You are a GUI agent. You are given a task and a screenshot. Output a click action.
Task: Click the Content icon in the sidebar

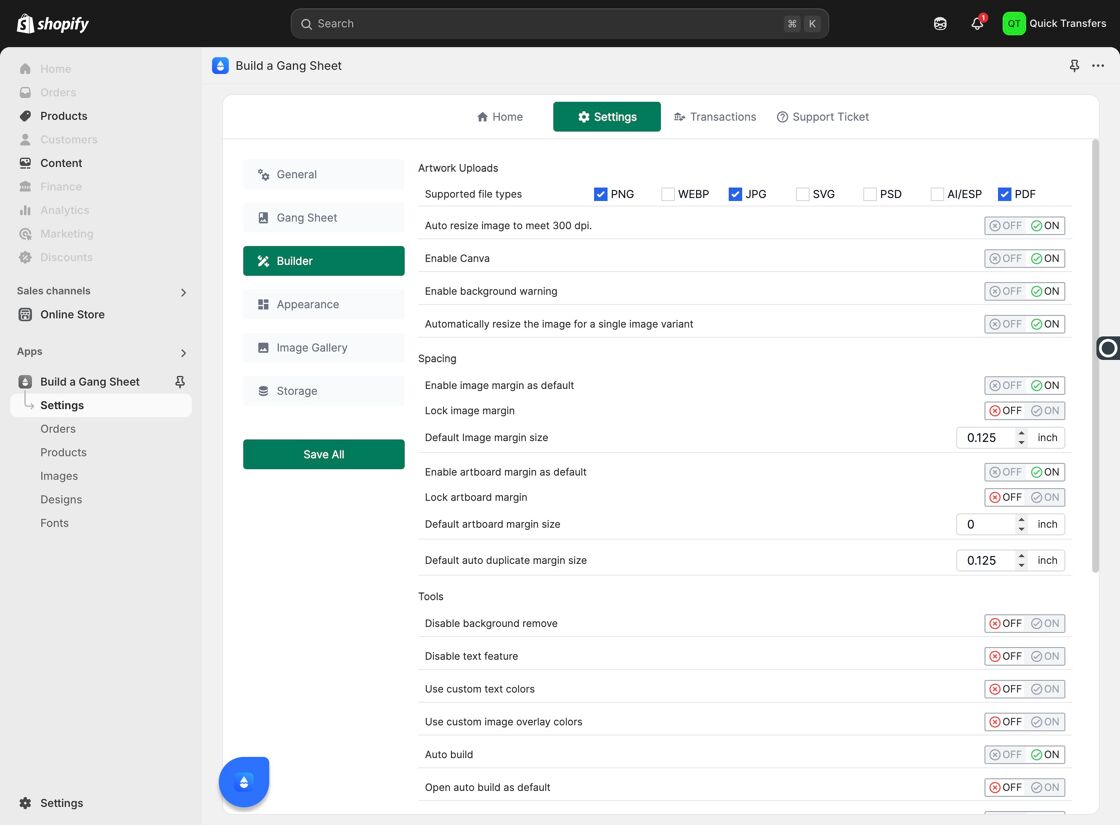click(x=25, y=163)
